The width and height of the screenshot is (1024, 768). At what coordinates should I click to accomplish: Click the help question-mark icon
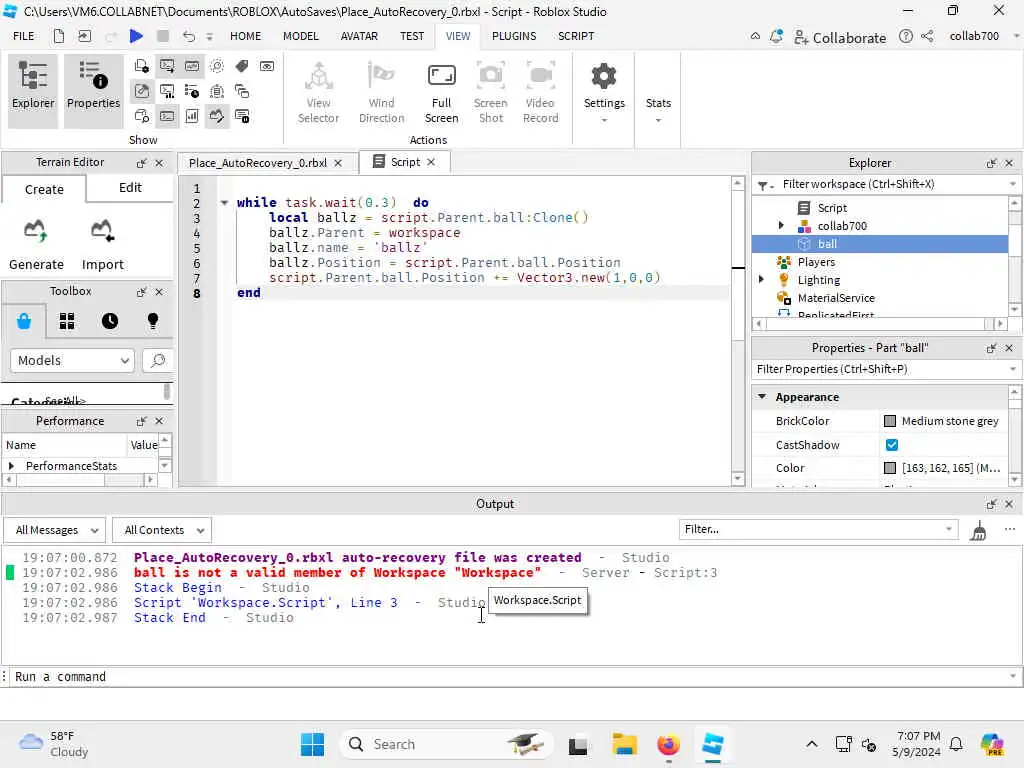pos(906,37)
